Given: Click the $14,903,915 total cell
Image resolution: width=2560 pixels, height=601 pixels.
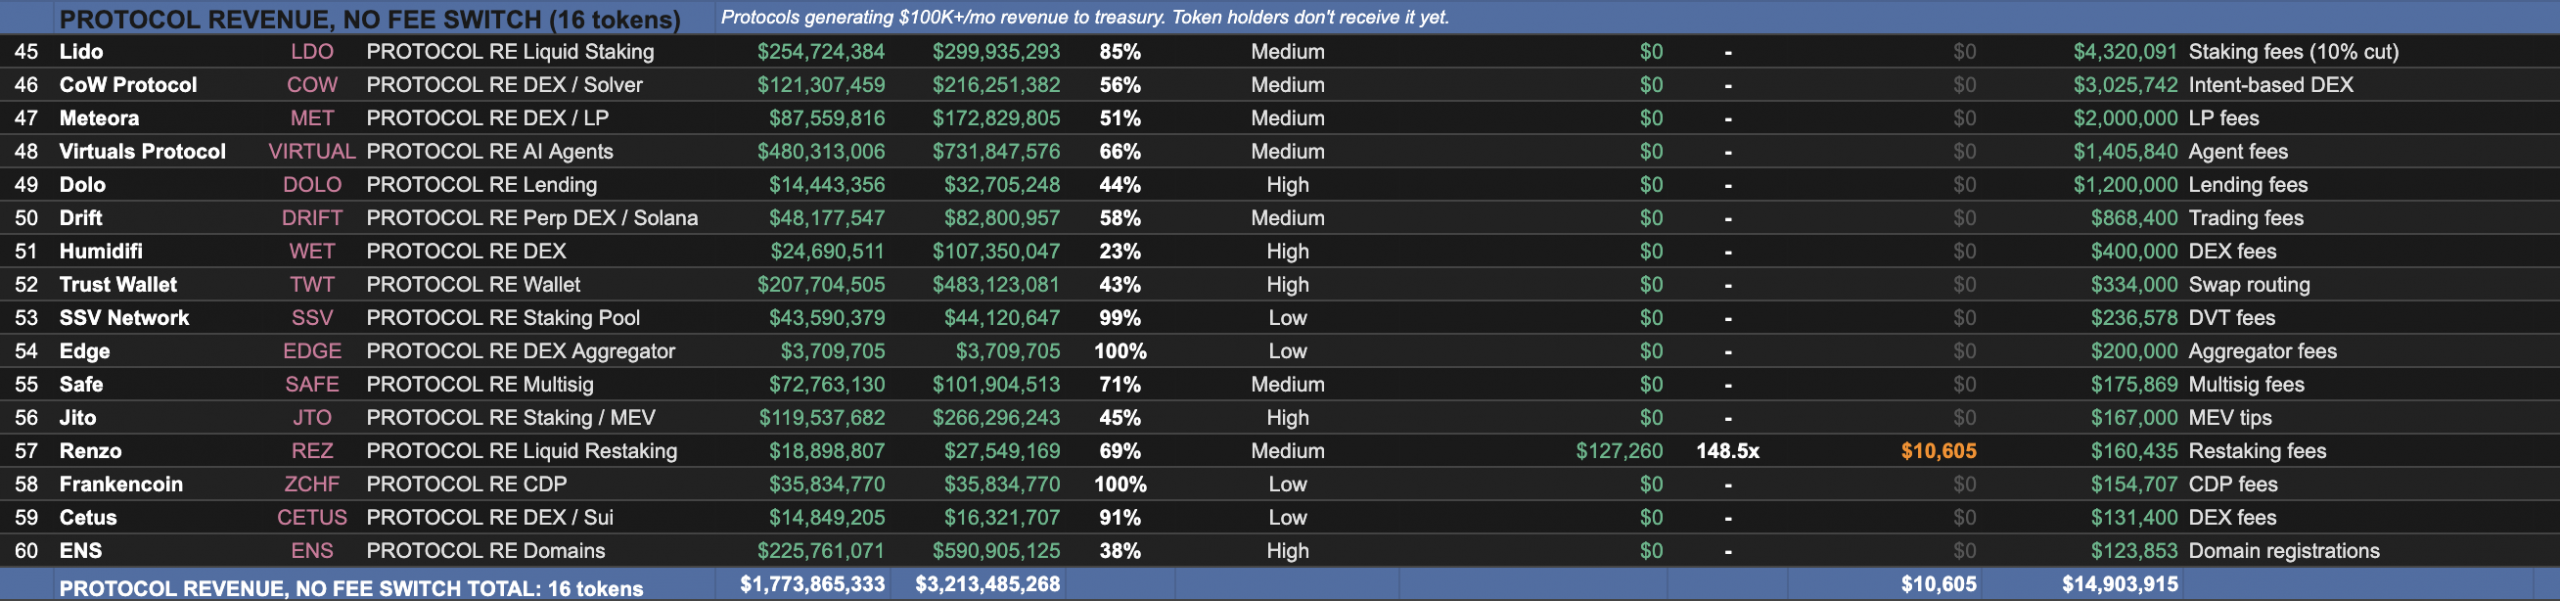Looking at the screenshot, I should point(2119,585).
